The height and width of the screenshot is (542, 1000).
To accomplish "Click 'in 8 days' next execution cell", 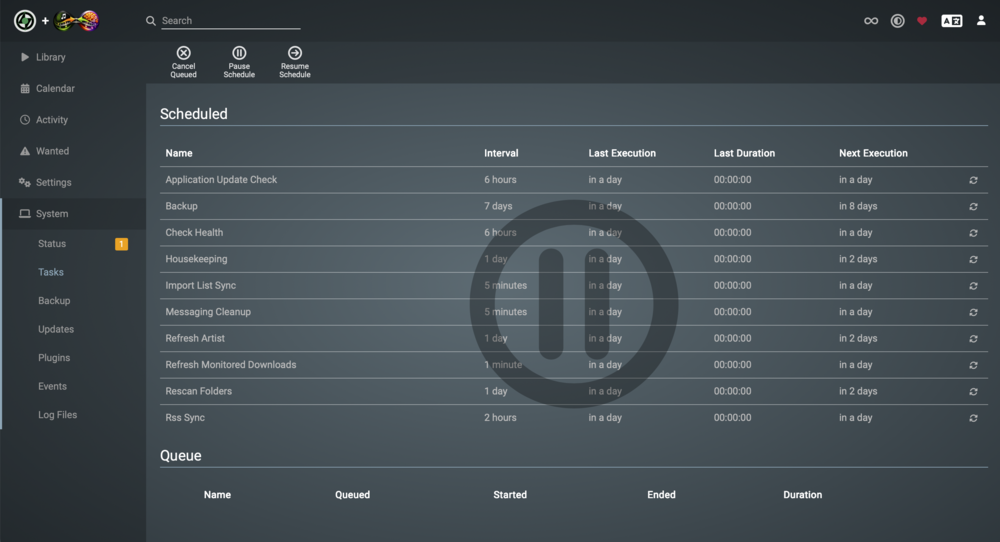I will coord(858,206).
